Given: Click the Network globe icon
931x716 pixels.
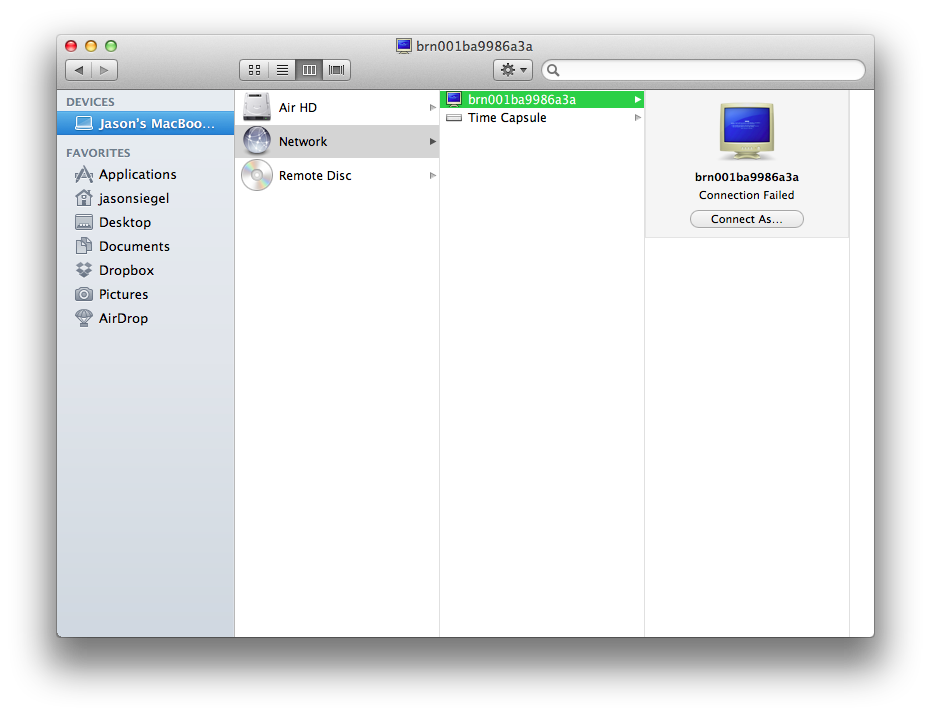Looking at the screenshot, I should (x=256, y=141).
